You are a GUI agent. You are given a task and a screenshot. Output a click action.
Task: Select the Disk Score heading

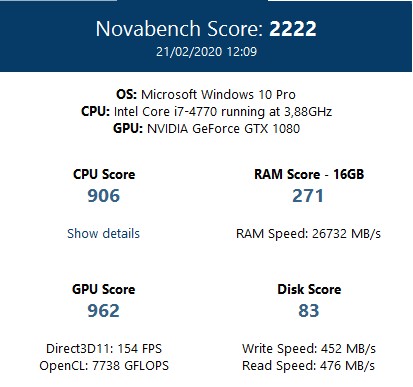[309, 289]
